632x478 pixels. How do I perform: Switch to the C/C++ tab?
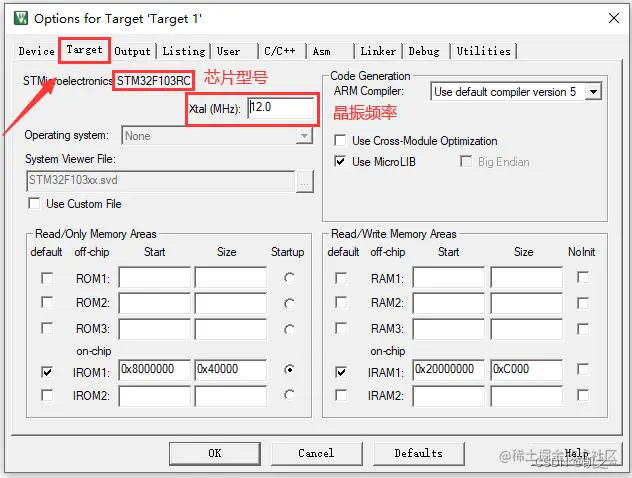(x=280, y=52)
